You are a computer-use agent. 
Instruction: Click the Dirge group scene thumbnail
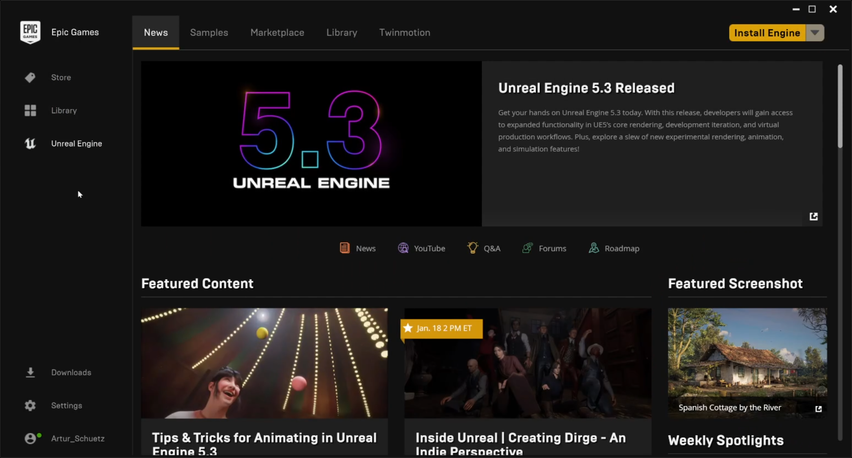coord(528,363)
